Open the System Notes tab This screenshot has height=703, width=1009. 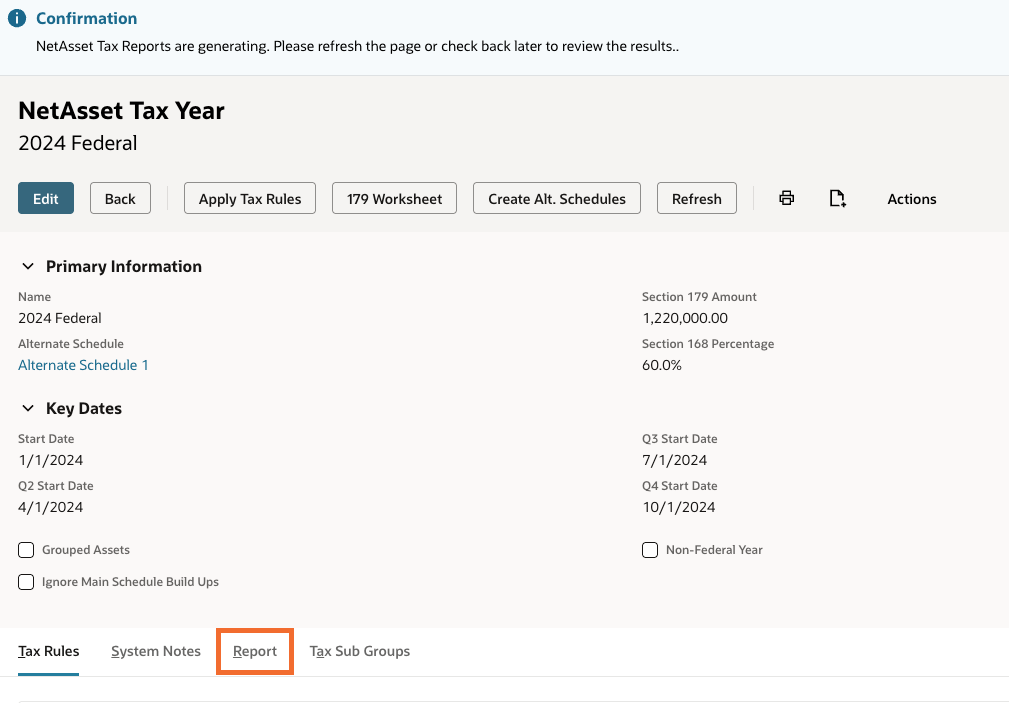[156, 651]
